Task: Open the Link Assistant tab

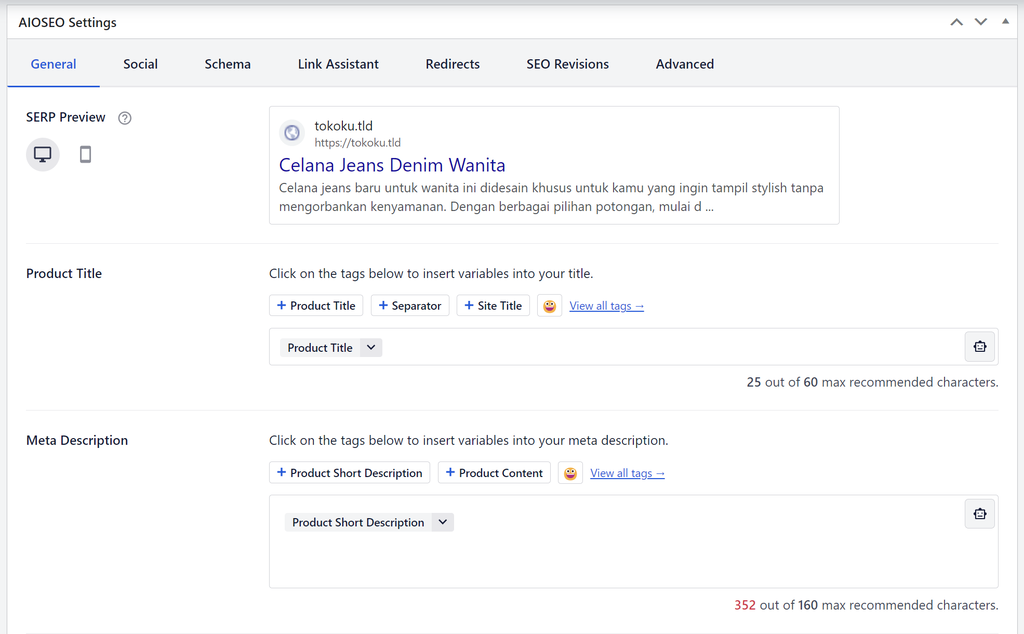Action: click(338, 63)
